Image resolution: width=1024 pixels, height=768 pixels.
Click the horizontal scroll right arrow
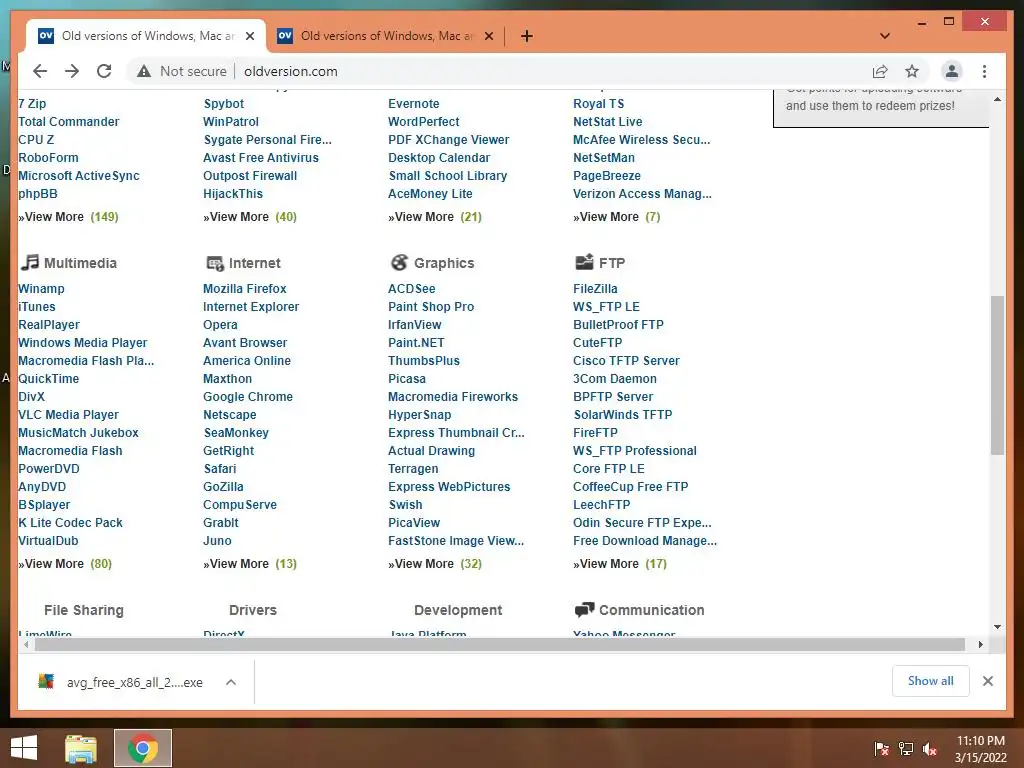point(980,645)
